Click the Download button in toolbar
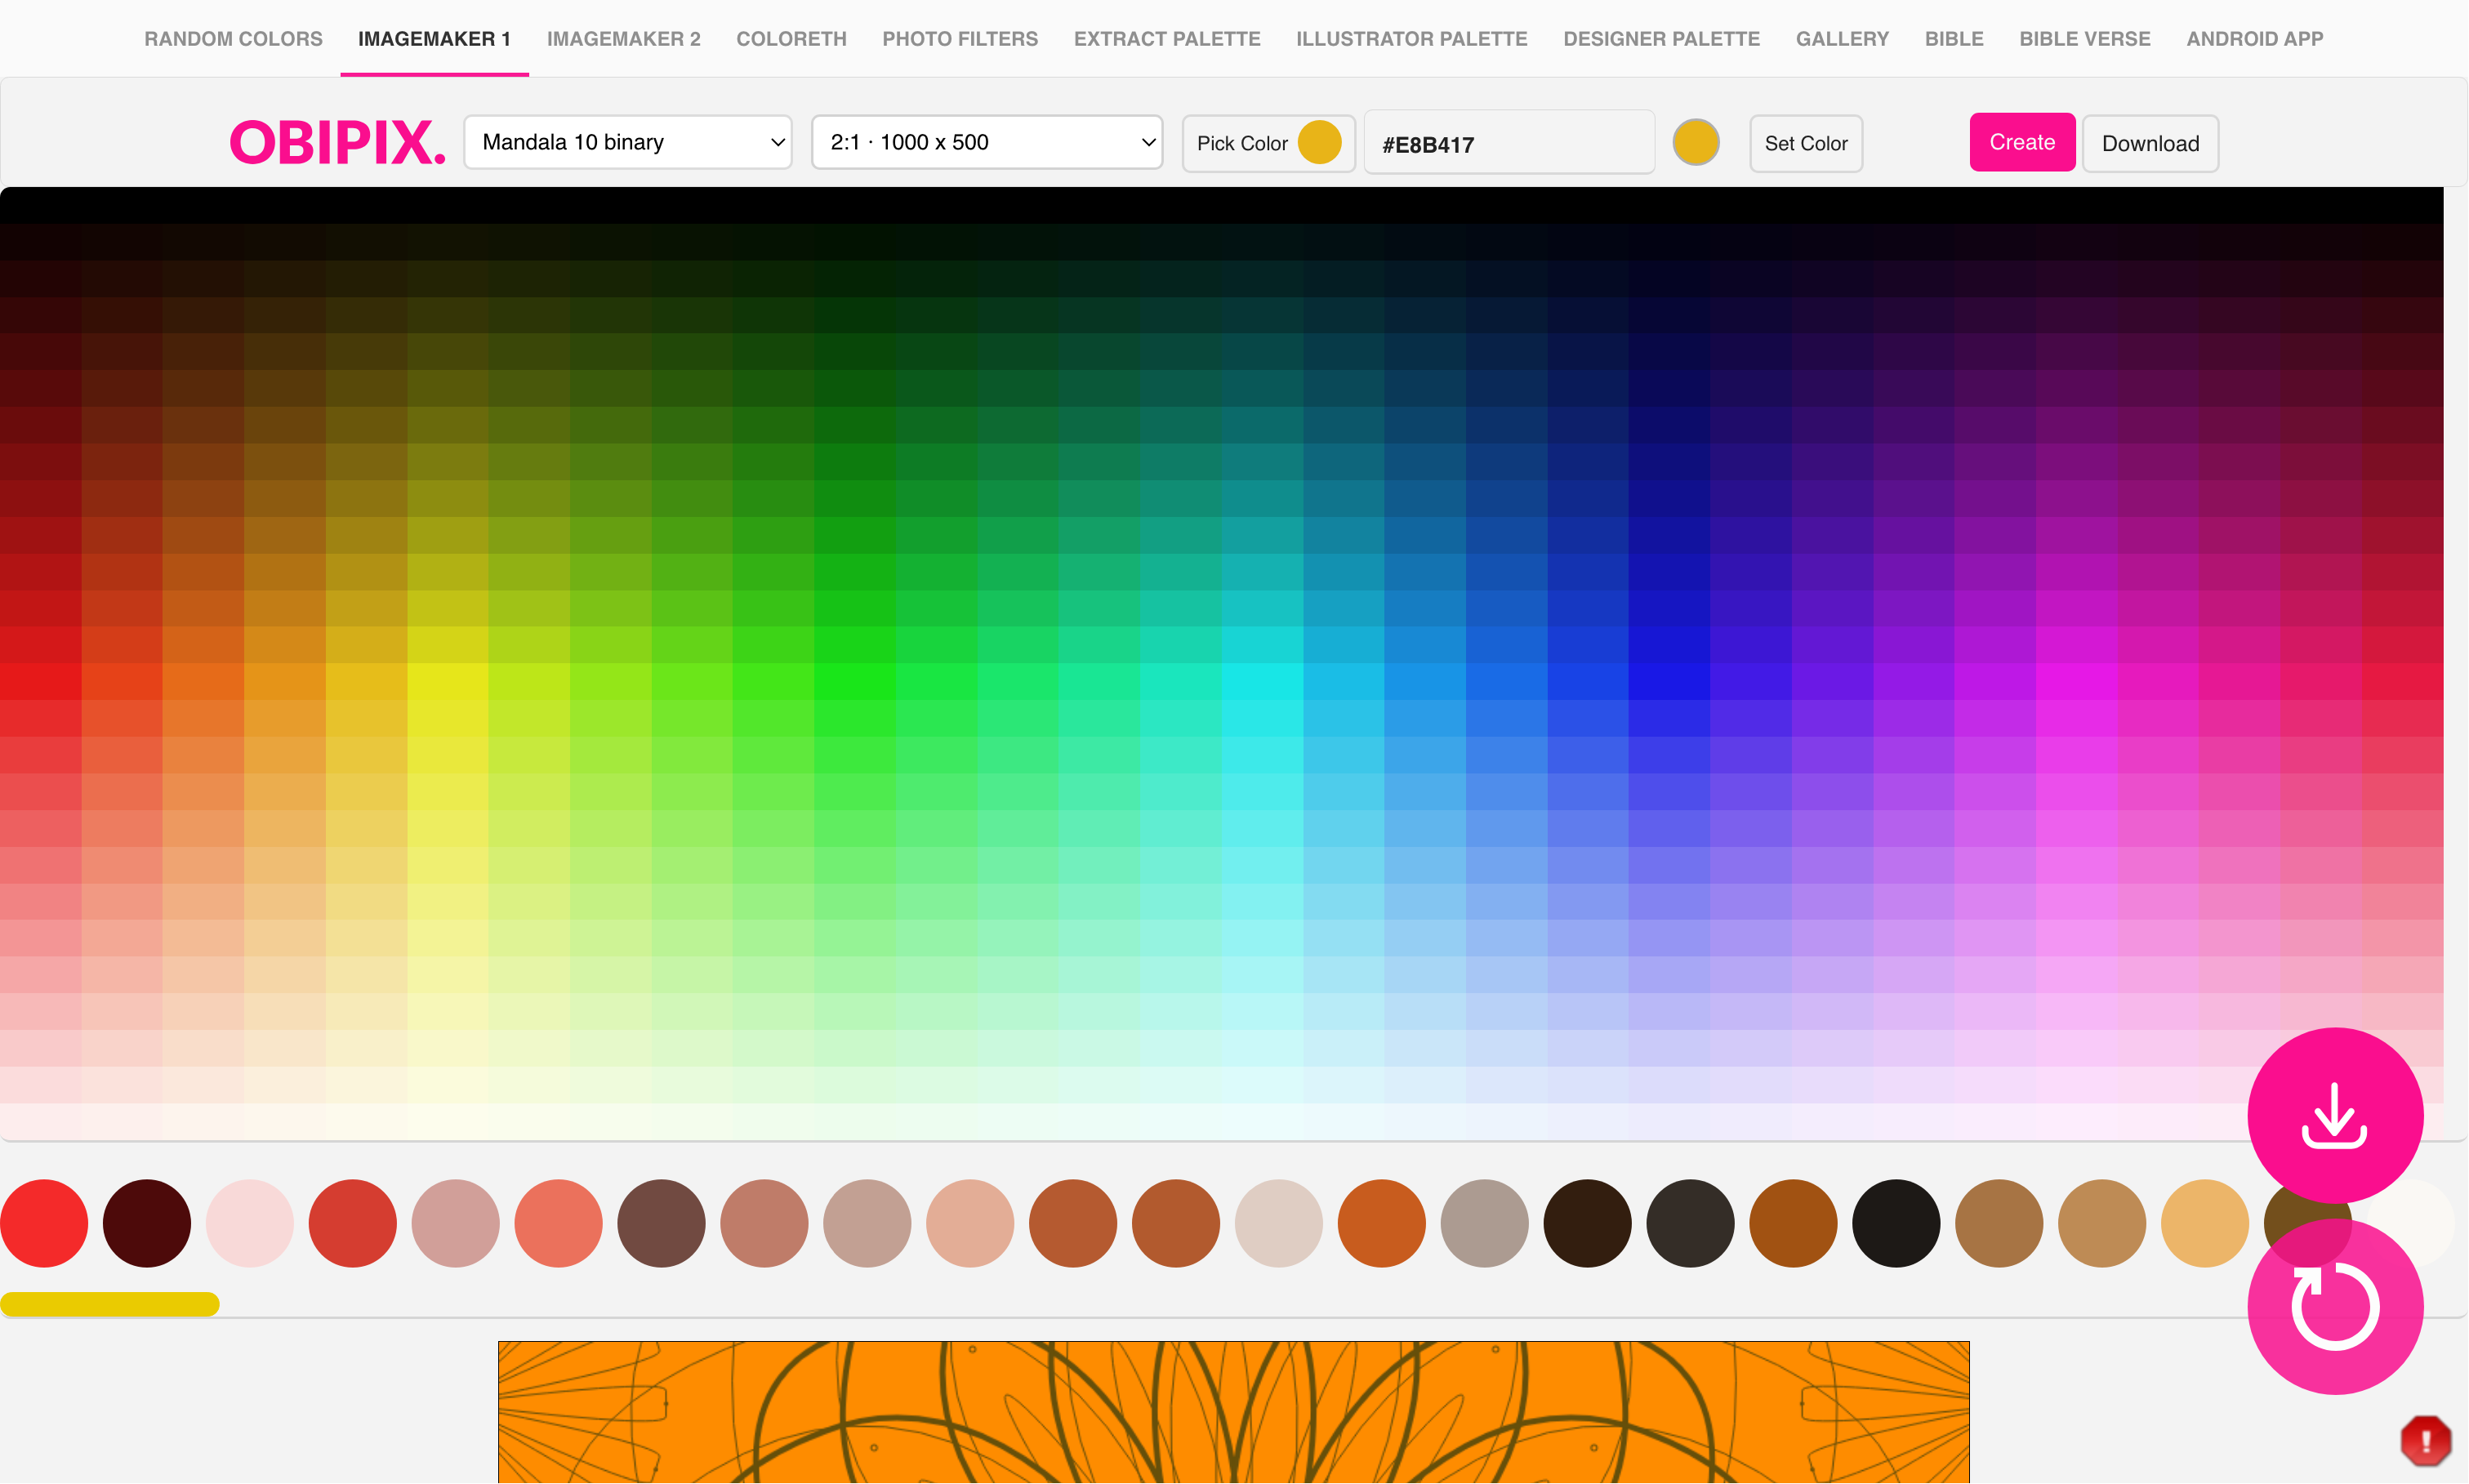The width and height of the screenshot is (2469, 1484). point(2149,143)
